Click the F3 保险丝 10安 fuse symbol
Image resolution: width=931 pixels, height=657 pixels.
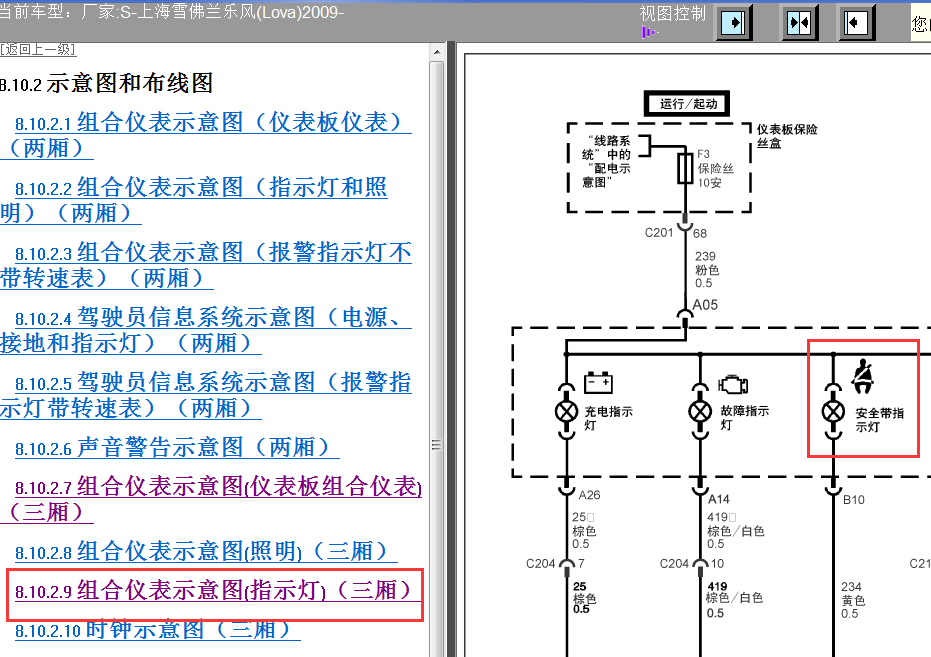(685, 169)
